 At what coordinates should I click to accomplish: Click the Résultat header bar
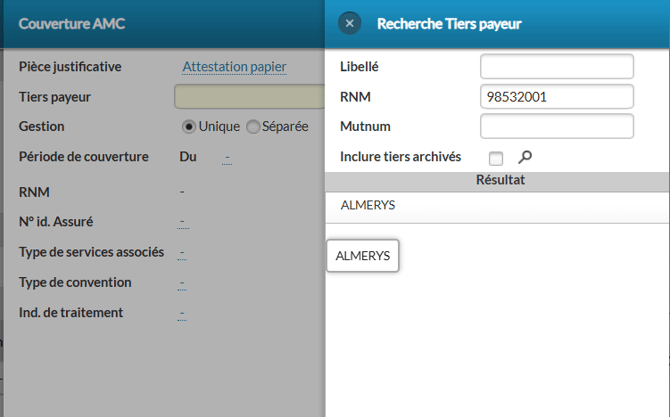(x=500, y=180)
